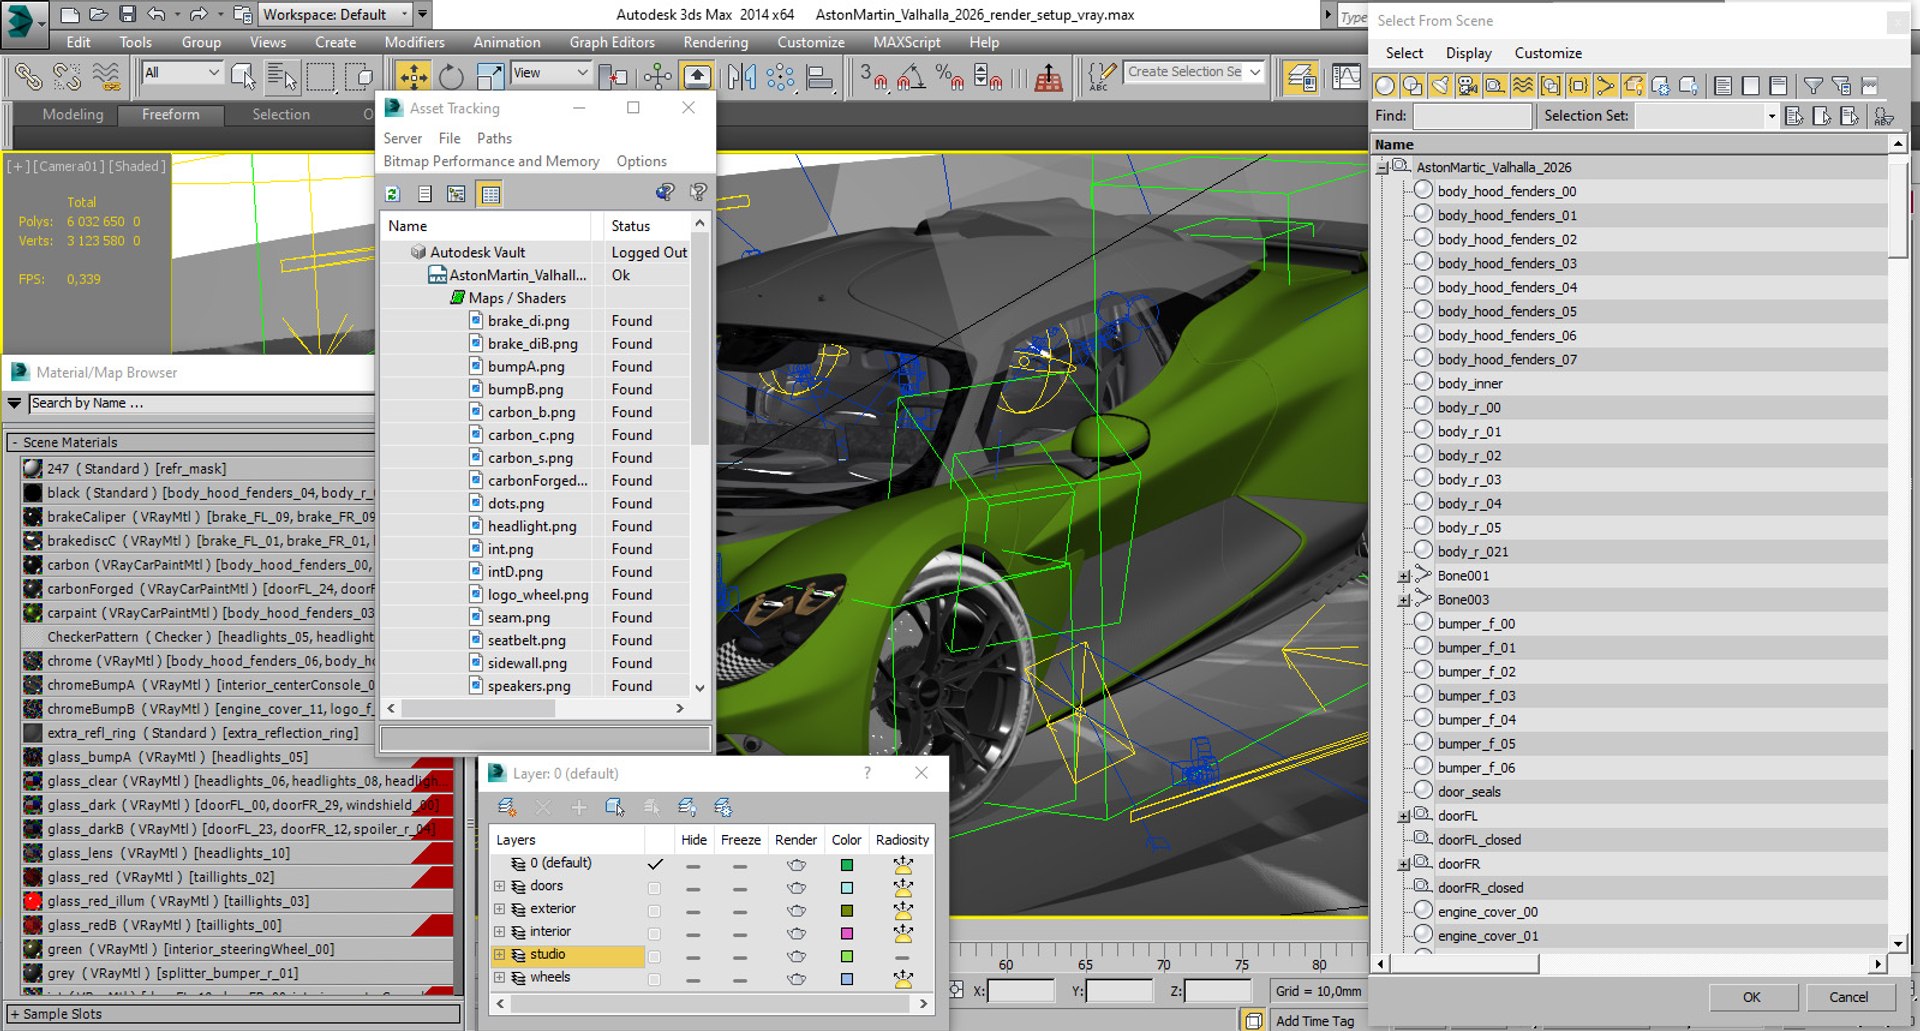
Task: Make the exterior layer current via checkbox
Action: click(654, 911)
